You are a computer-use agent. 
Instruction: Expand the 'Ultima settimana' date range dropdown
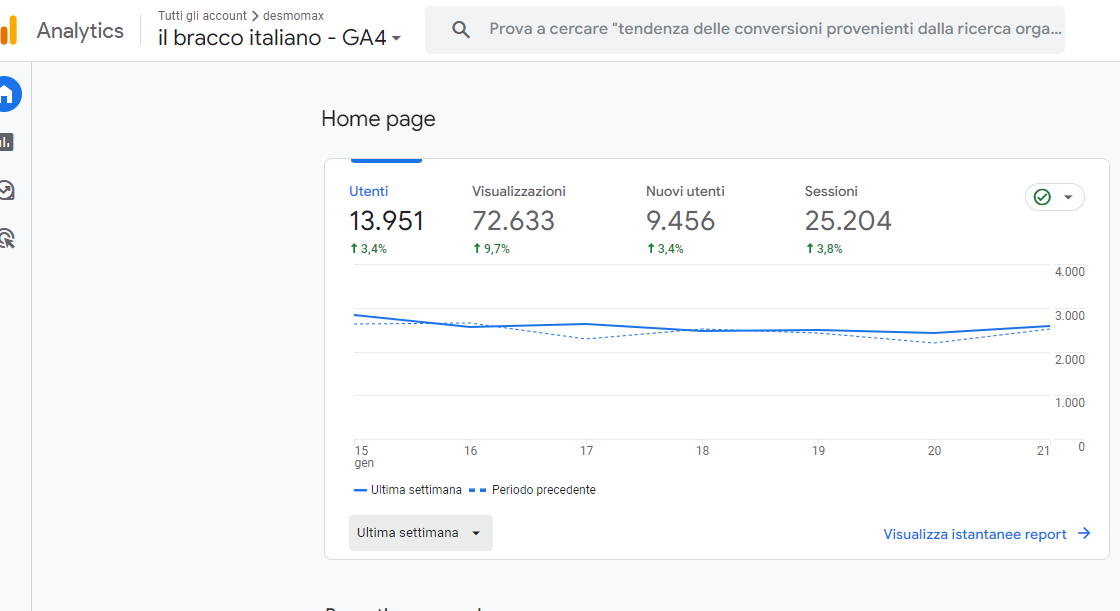coord(420,533)
